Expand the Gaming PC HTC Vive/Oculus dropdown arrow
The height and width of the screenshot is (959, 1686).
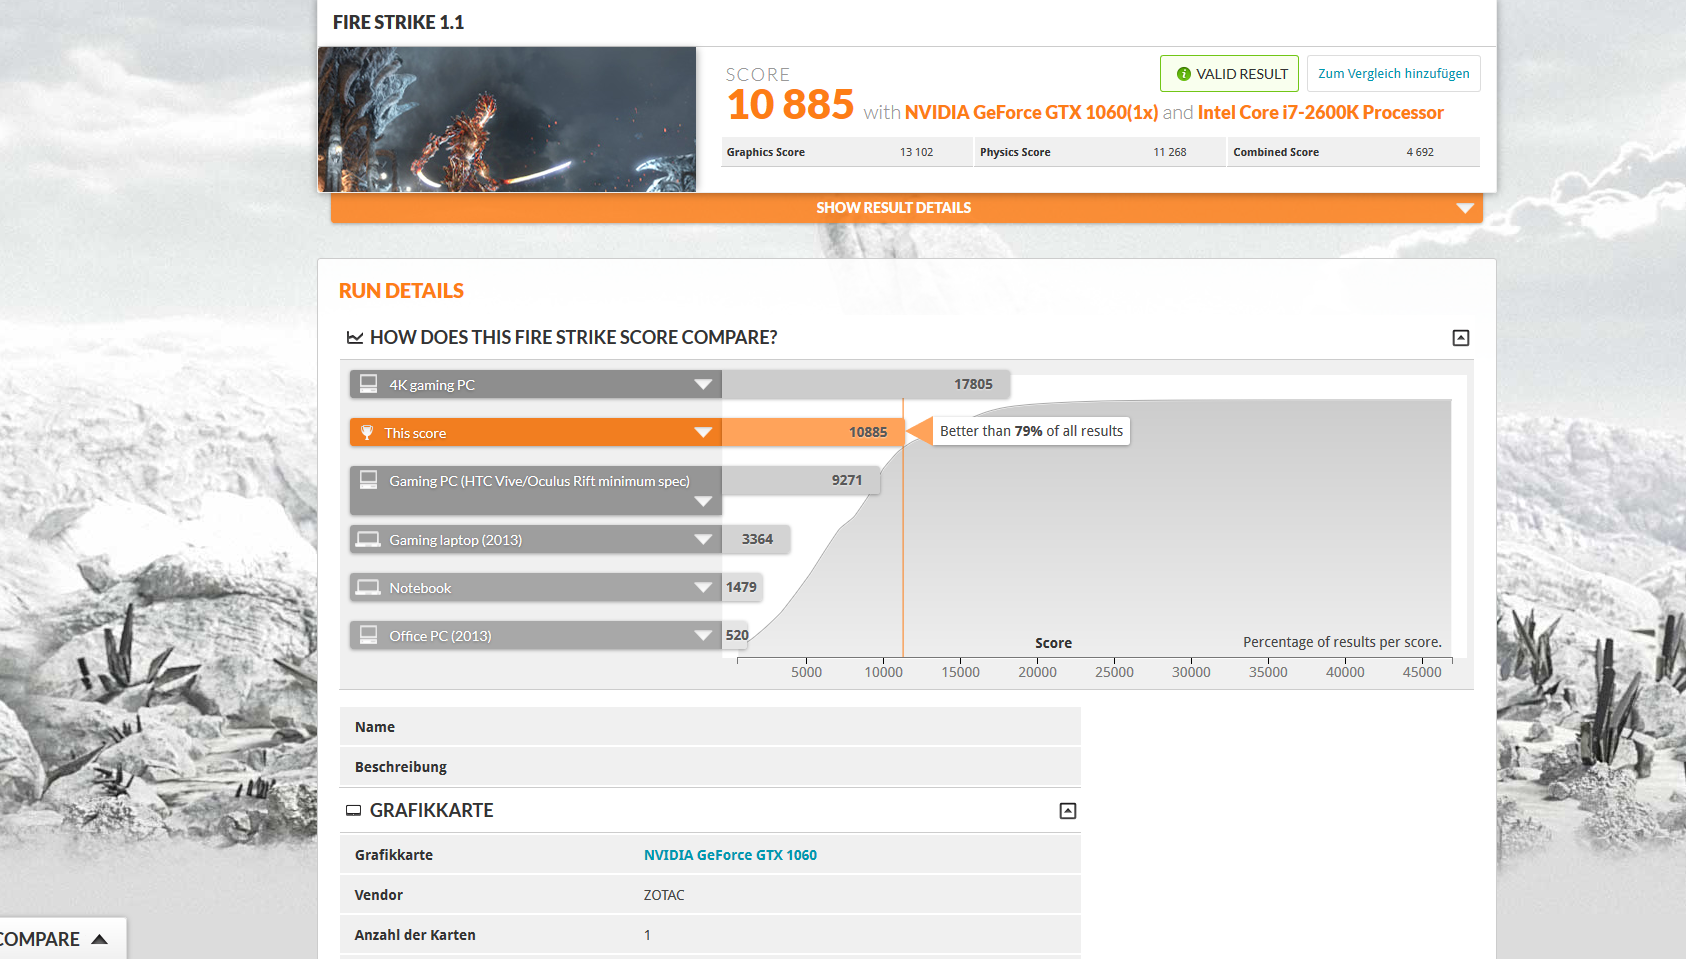(x=703, y=502)
